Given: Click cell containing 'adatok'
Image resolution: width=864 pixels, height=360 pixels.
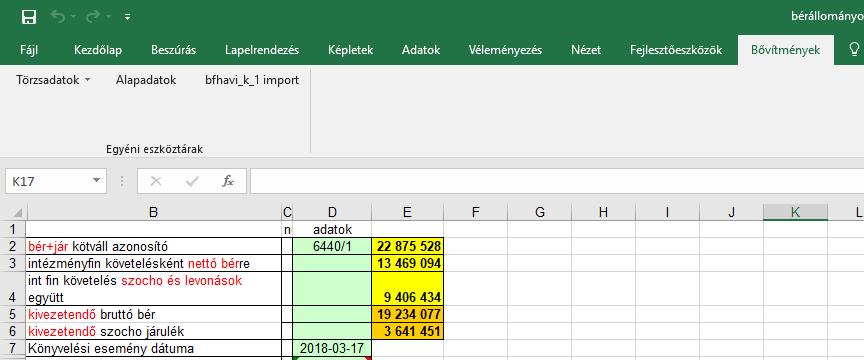Looking at the screenshot, I should click(x=332, y=229).
